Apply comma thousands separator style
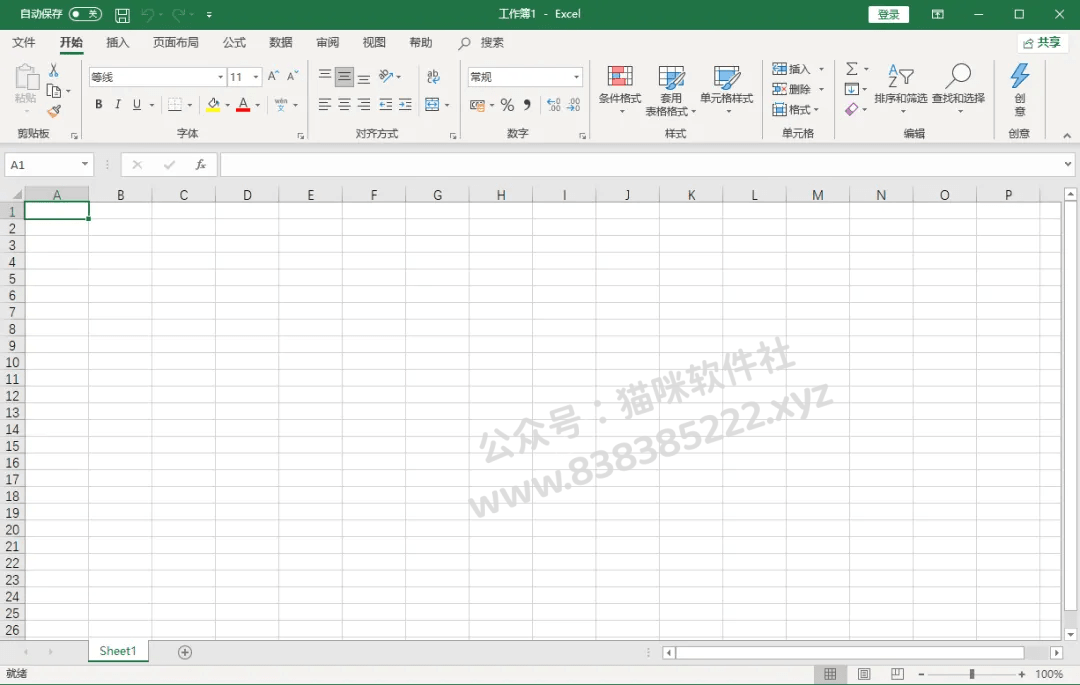Image resolution: width=1080 pixels, height=685 pixels. tap(527, 105)
